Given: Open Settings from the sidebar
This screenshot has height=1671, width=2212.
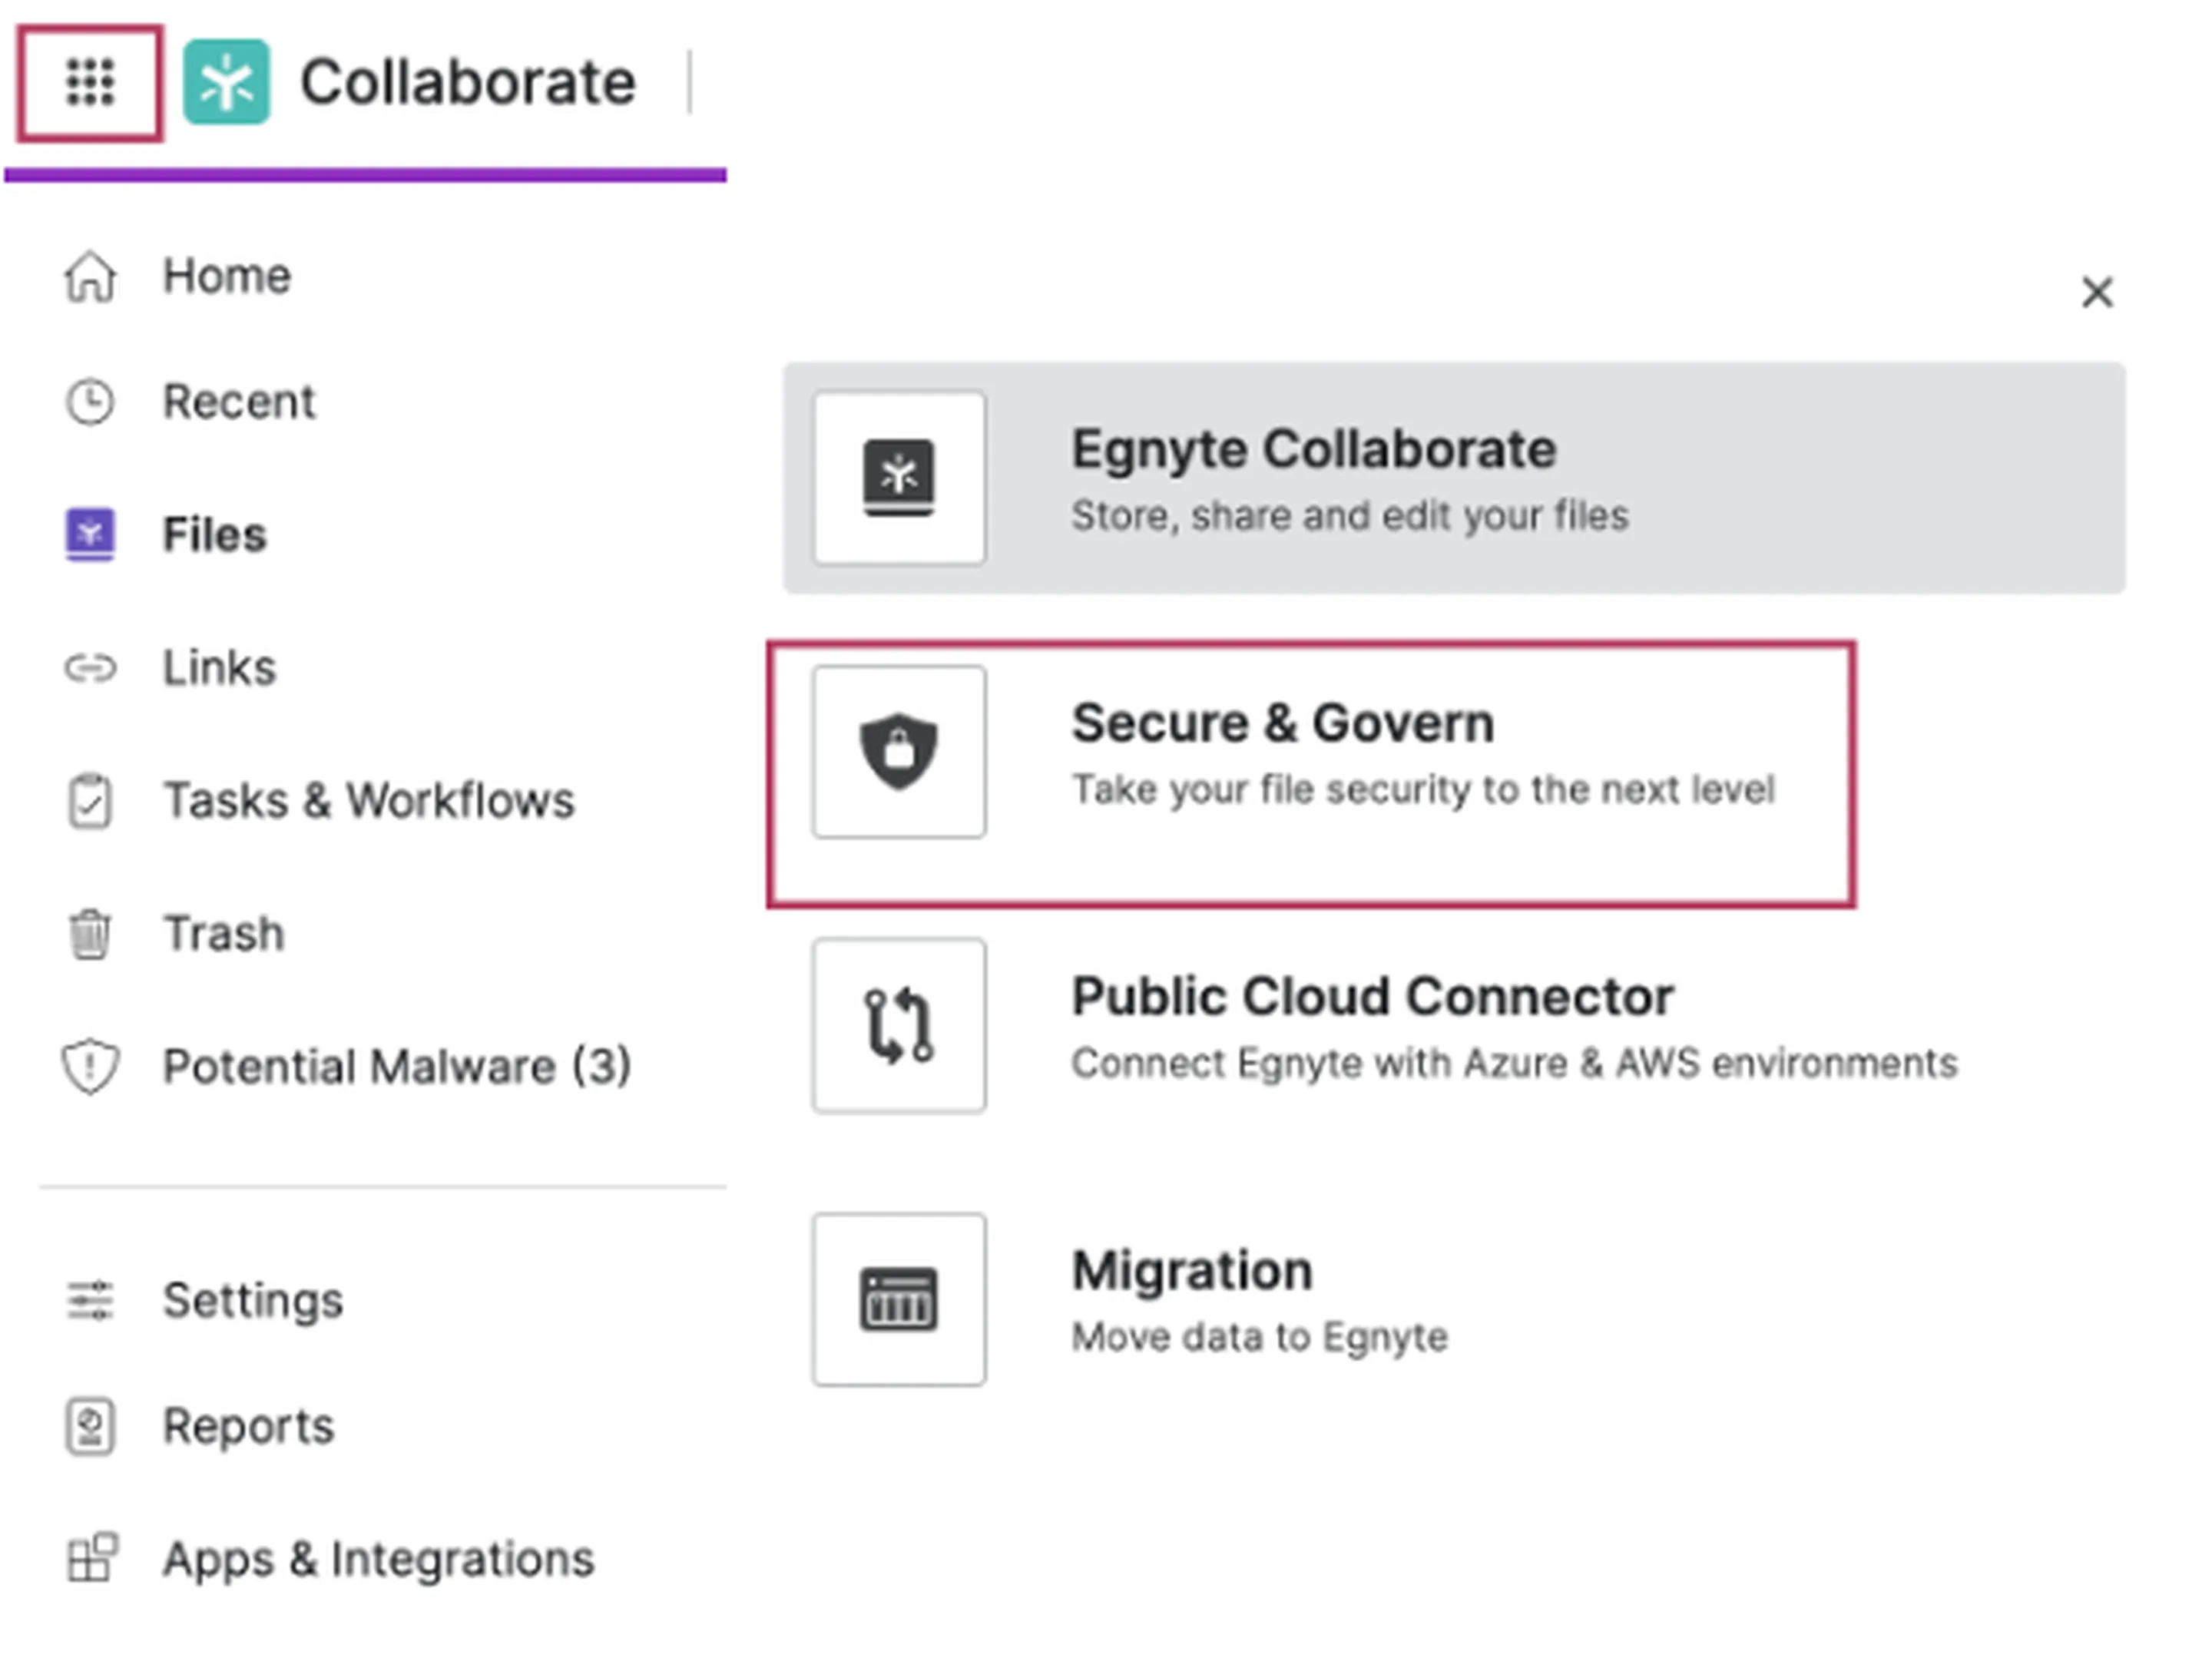Looking at the screenshot, I should (x=252, y=1300).
